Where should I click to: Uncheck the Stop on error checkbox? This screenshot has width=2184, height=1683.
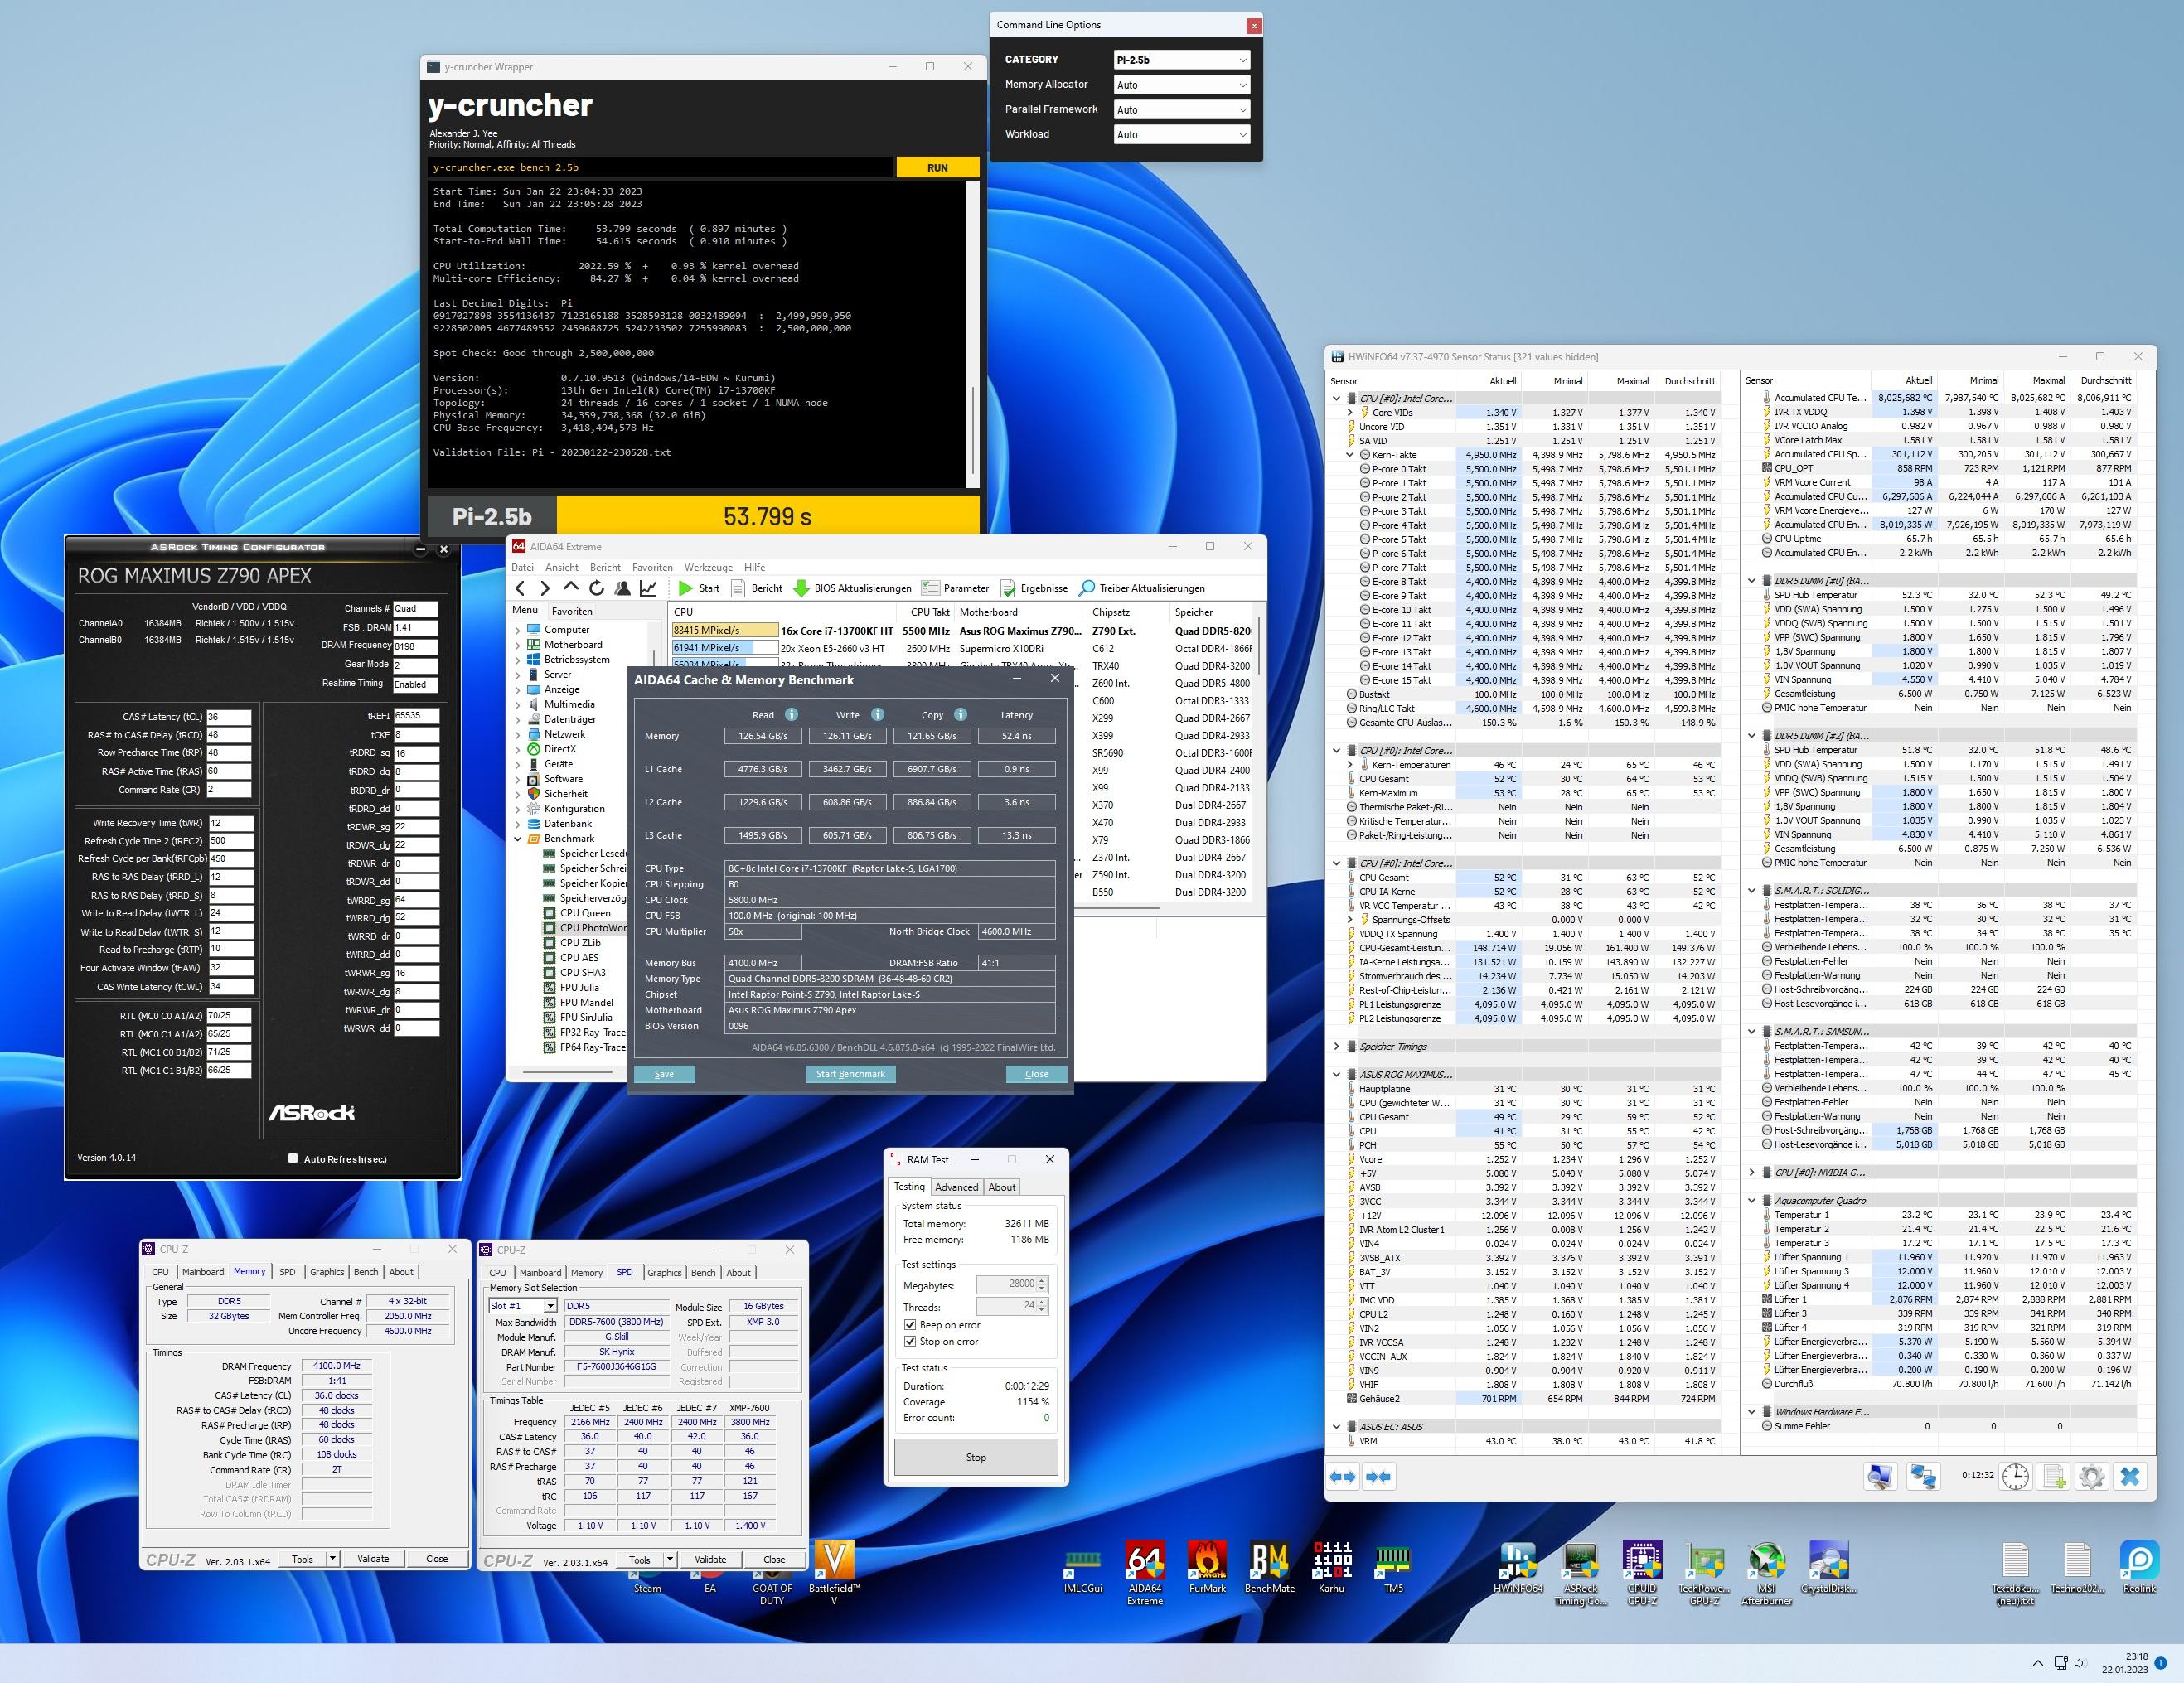(x=910, y=1342)
